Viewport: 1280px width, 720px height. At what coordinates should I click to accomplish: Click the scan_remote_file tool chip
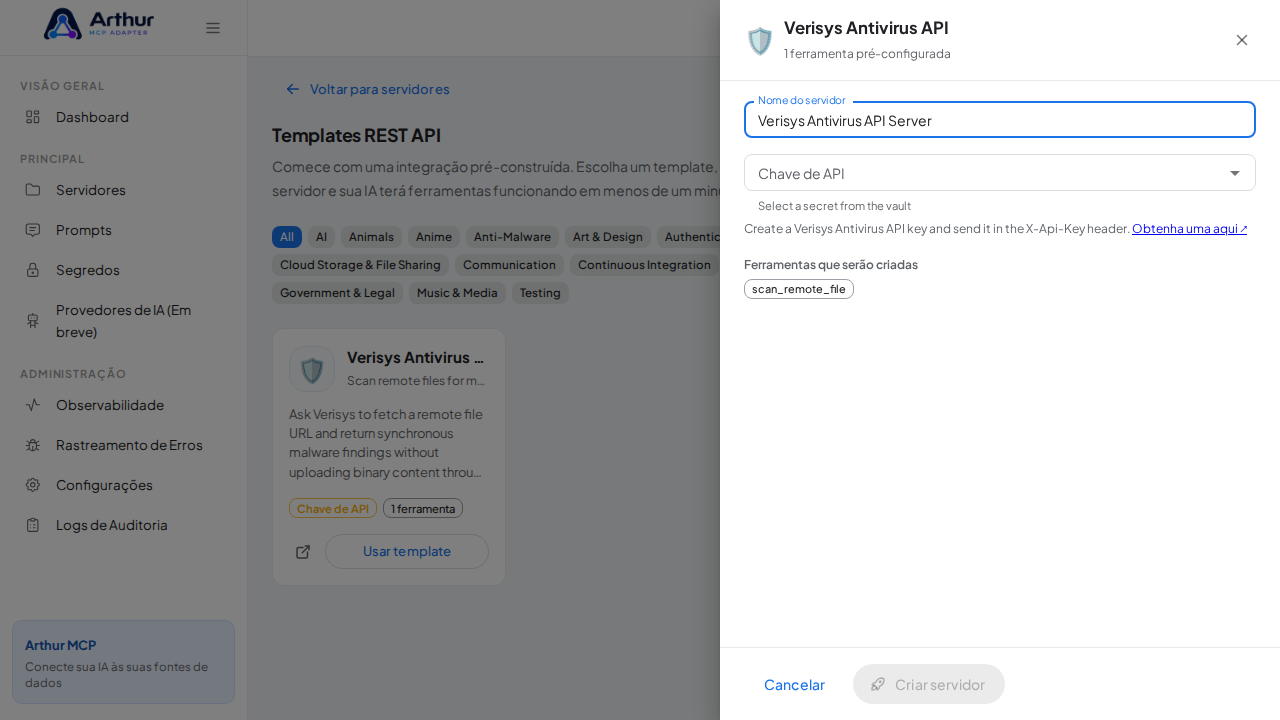coord(799,289)
